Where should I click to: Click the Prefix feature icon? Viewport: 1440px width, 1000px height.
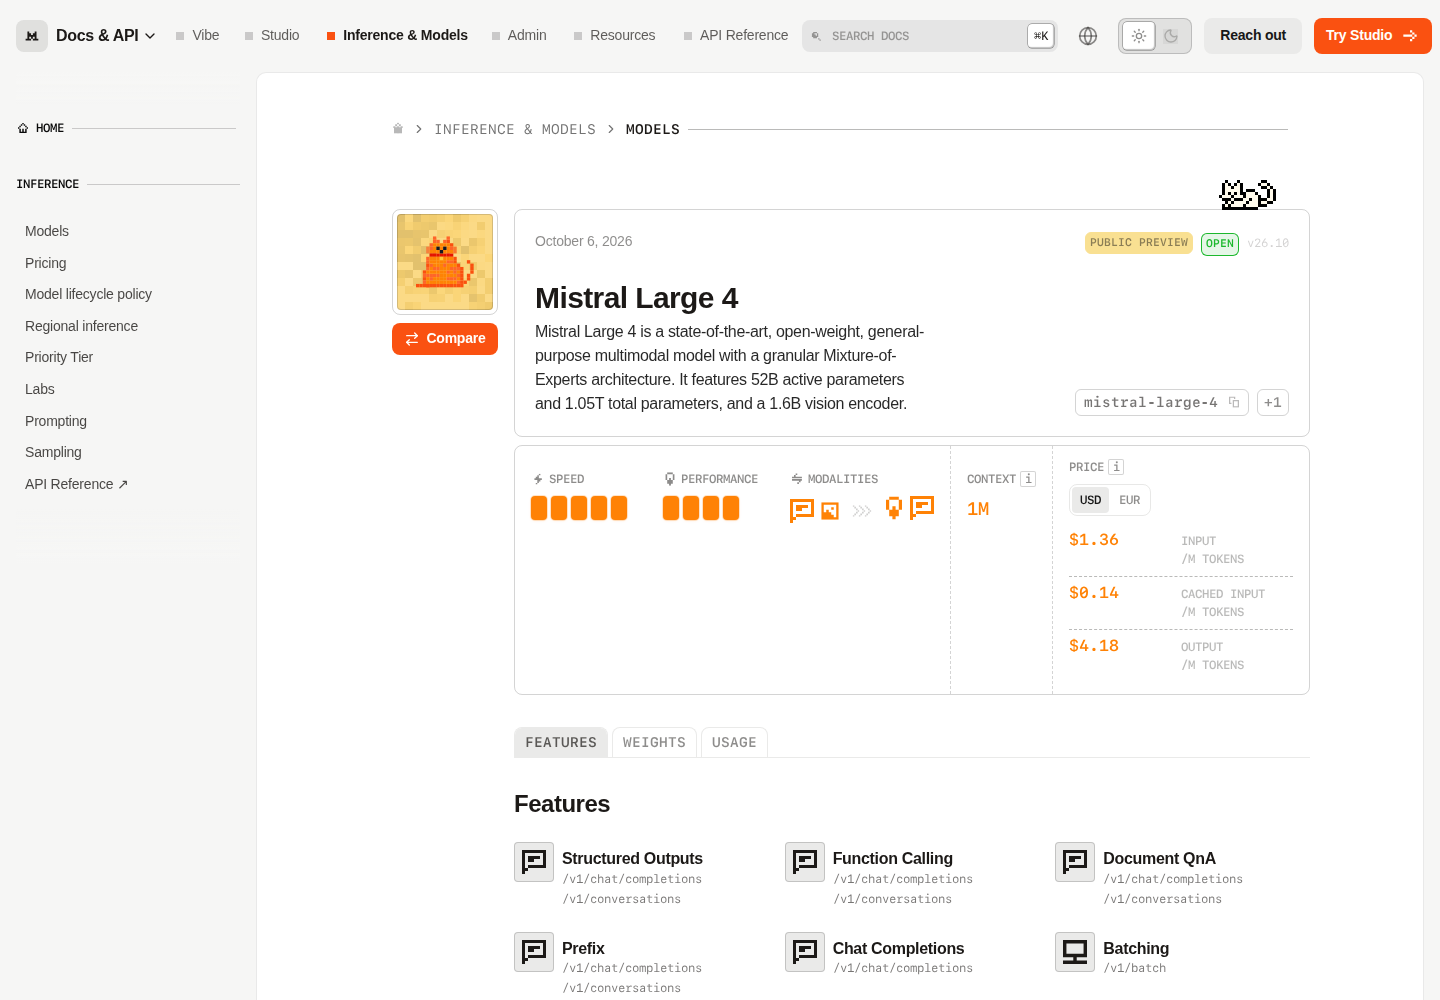[x=534, y=952]
